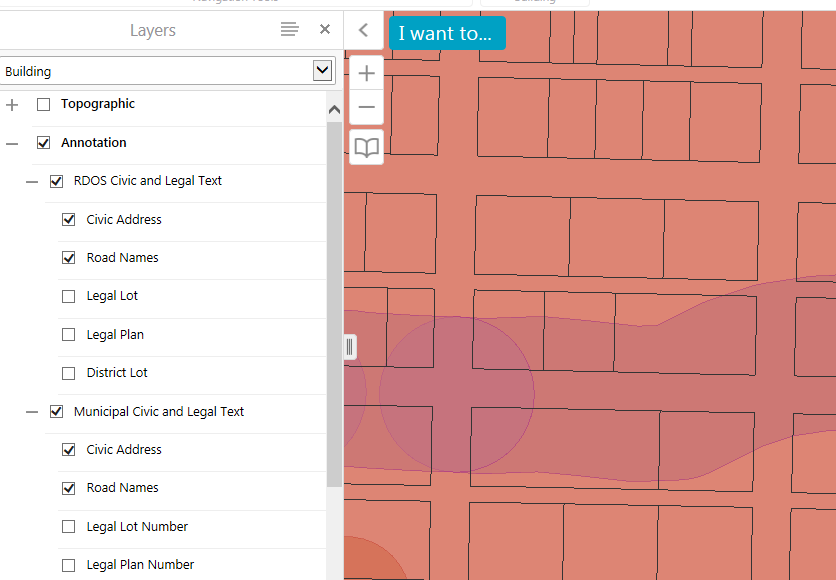The image size is (836, 580).
Task: Close the Layers panel
Action: (325, 29)
